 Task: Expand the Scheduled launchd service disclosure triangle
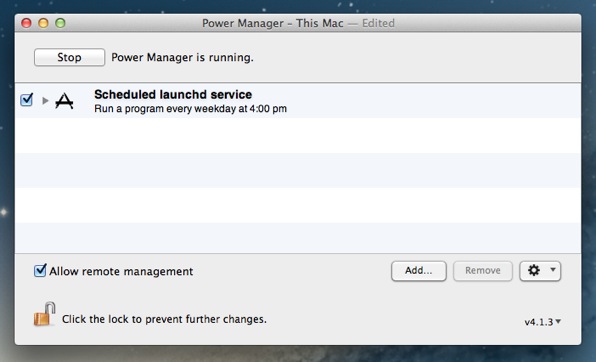tap(45, 100)
